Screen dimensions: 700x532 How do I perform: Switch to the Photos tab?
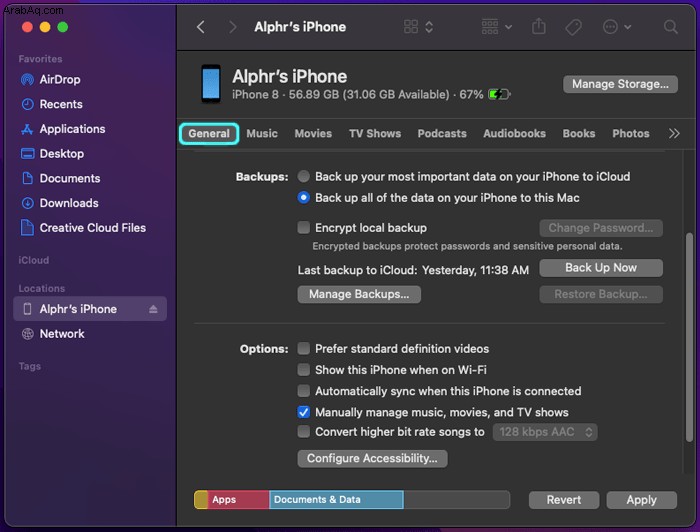[630, 133]
